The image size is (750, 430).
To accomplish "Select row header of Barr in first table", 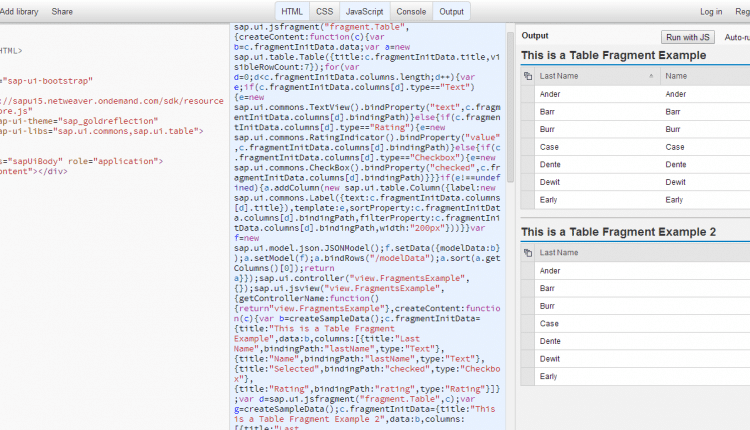I will 528,112.
